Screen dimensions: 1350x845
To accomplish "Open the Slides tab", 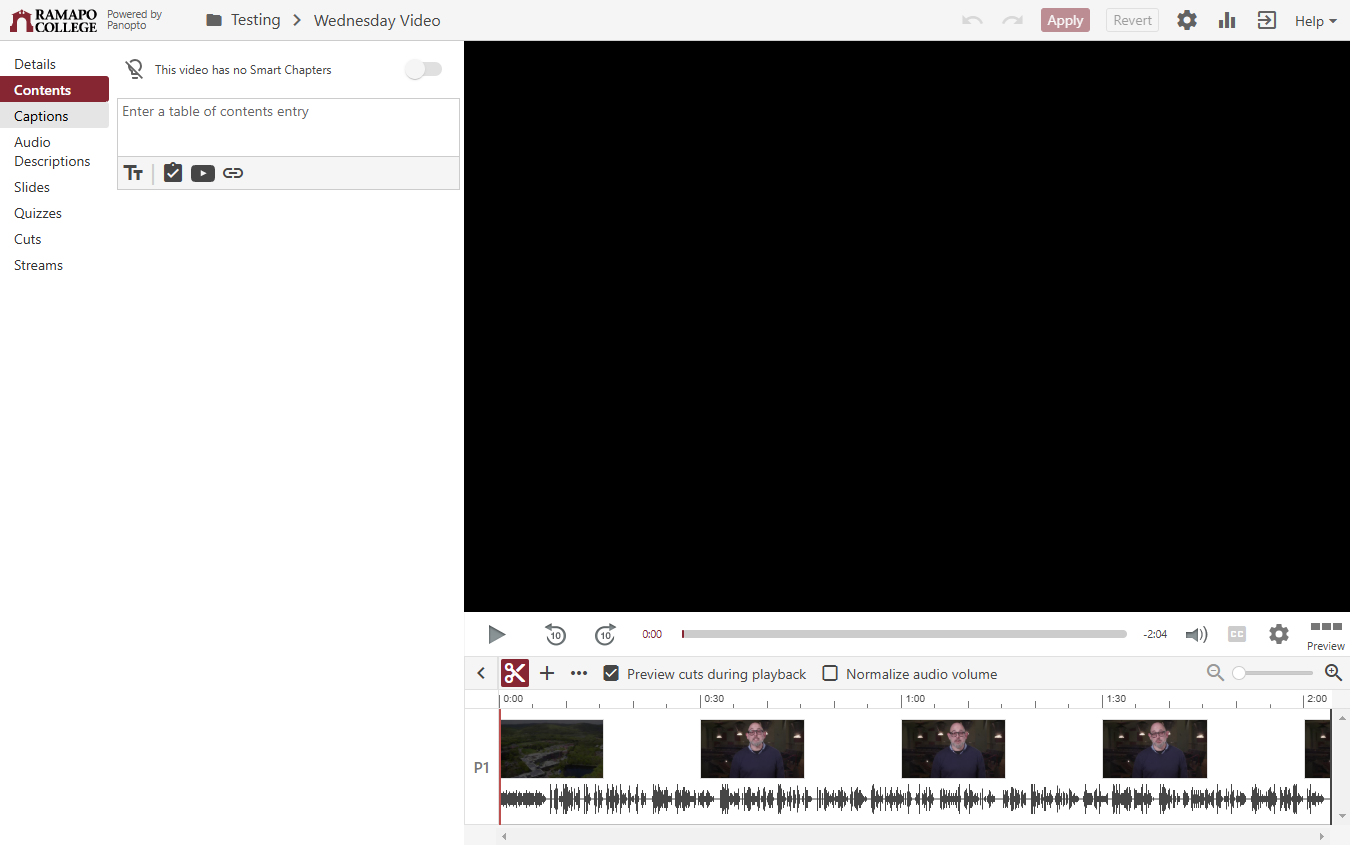I will point(54,187).
